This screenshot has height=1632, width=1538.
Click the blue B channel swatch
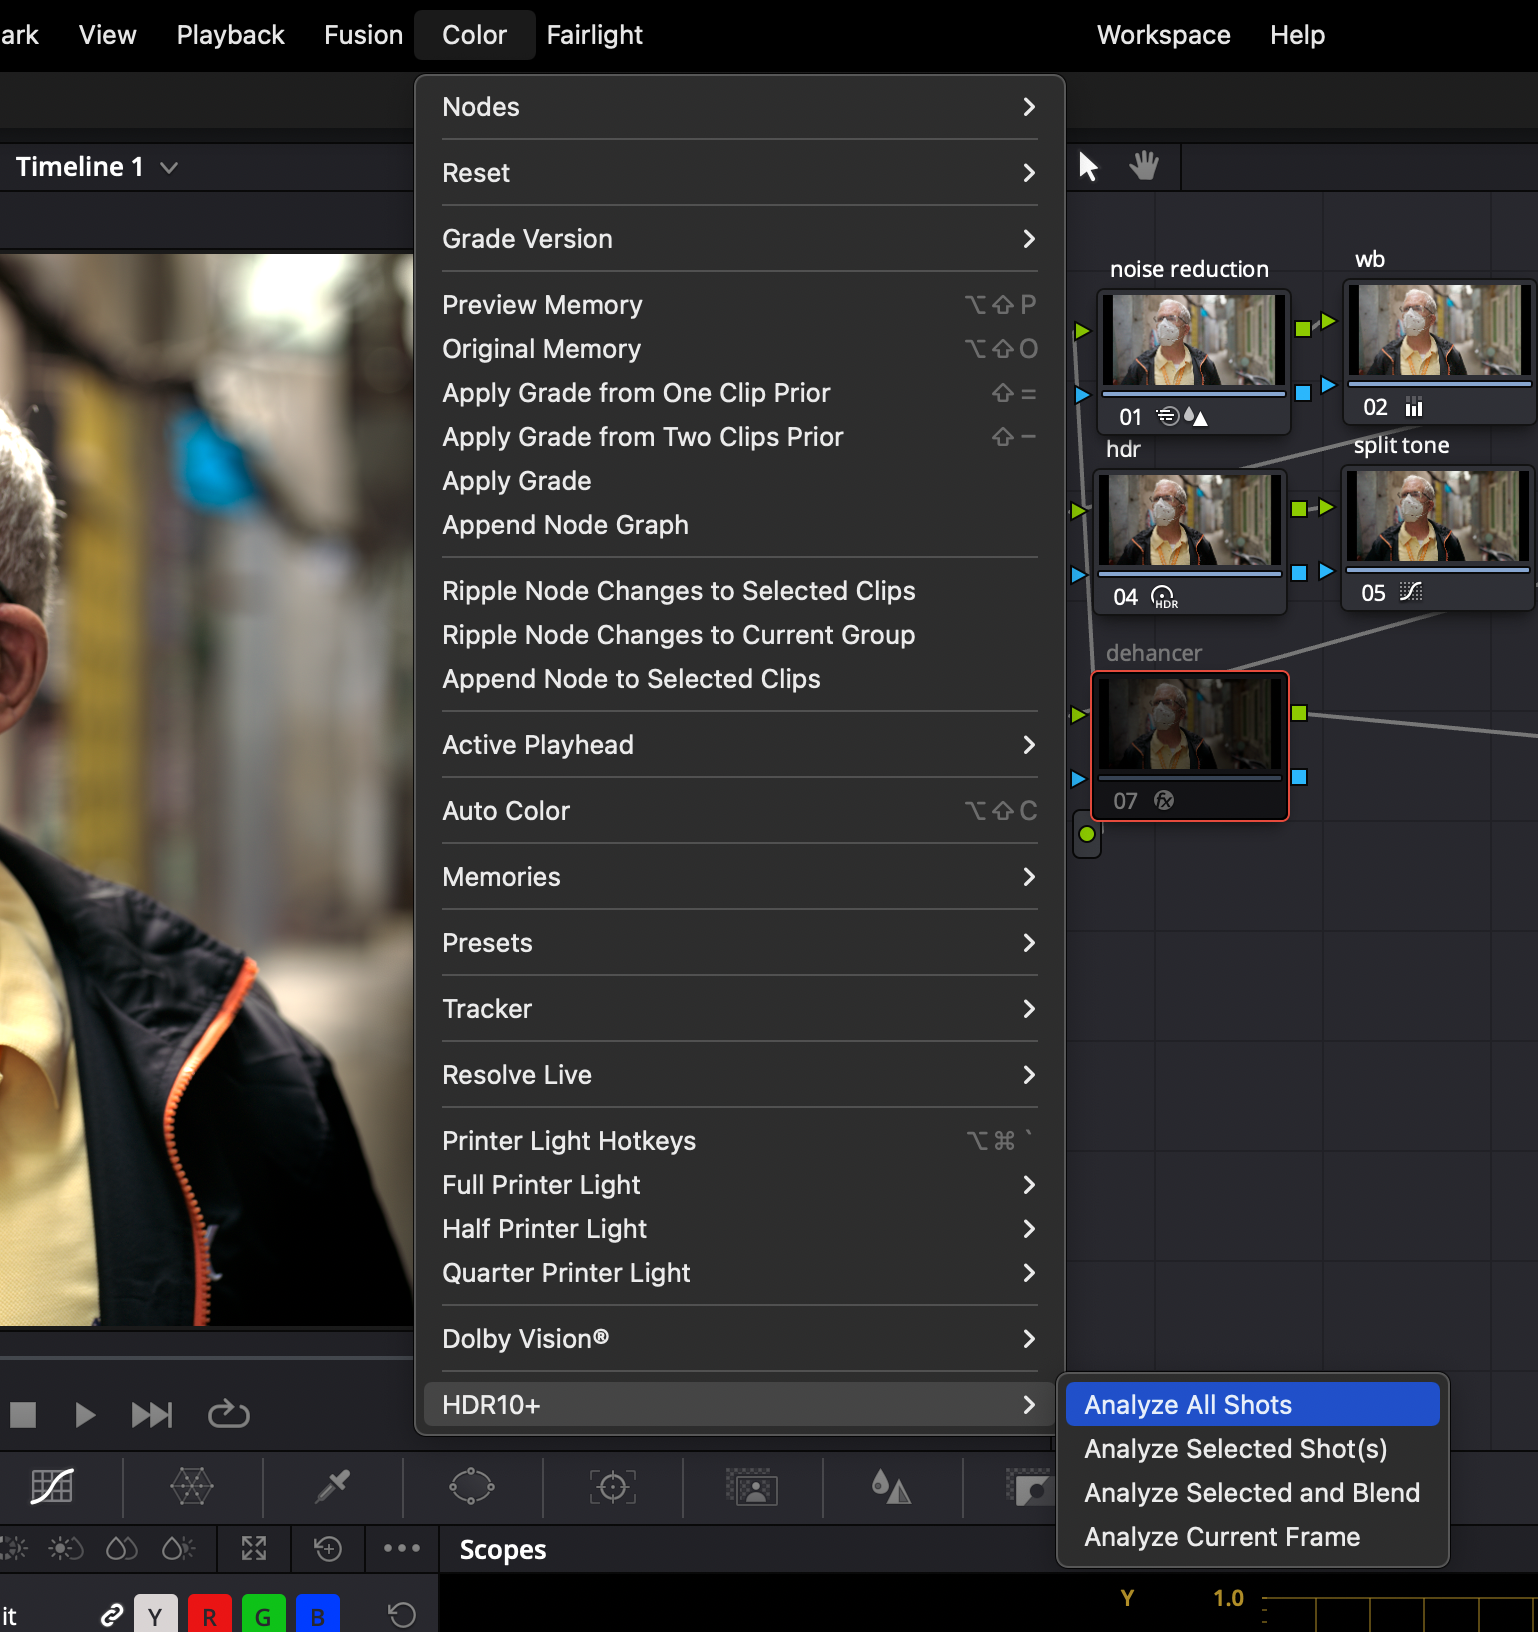click(x=317, y=1614)
